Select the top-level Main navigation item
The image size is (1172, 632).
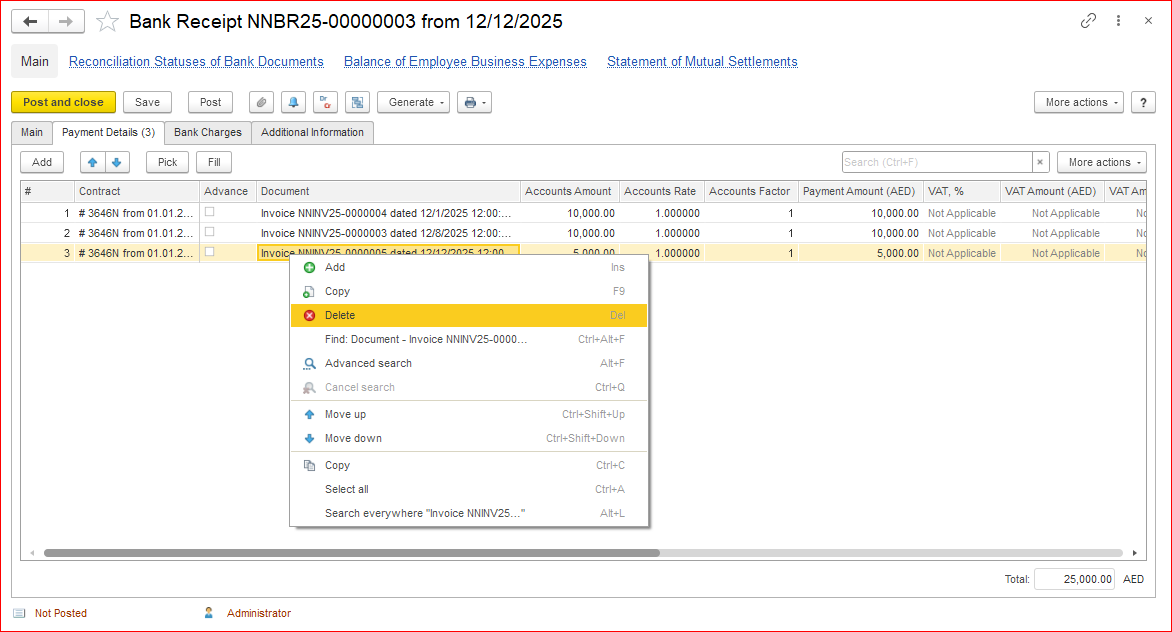point(34,61)
